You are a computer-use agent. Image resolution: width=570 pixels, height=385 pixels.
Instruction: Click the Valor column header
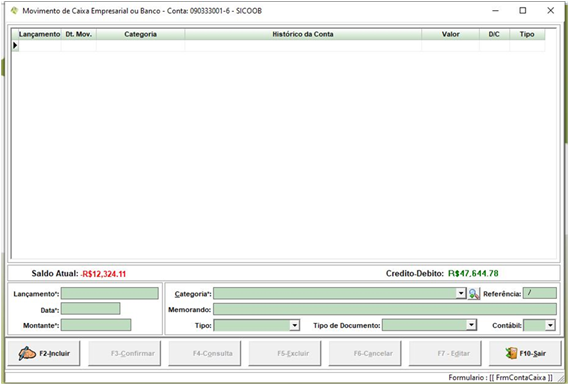point(451,34)
